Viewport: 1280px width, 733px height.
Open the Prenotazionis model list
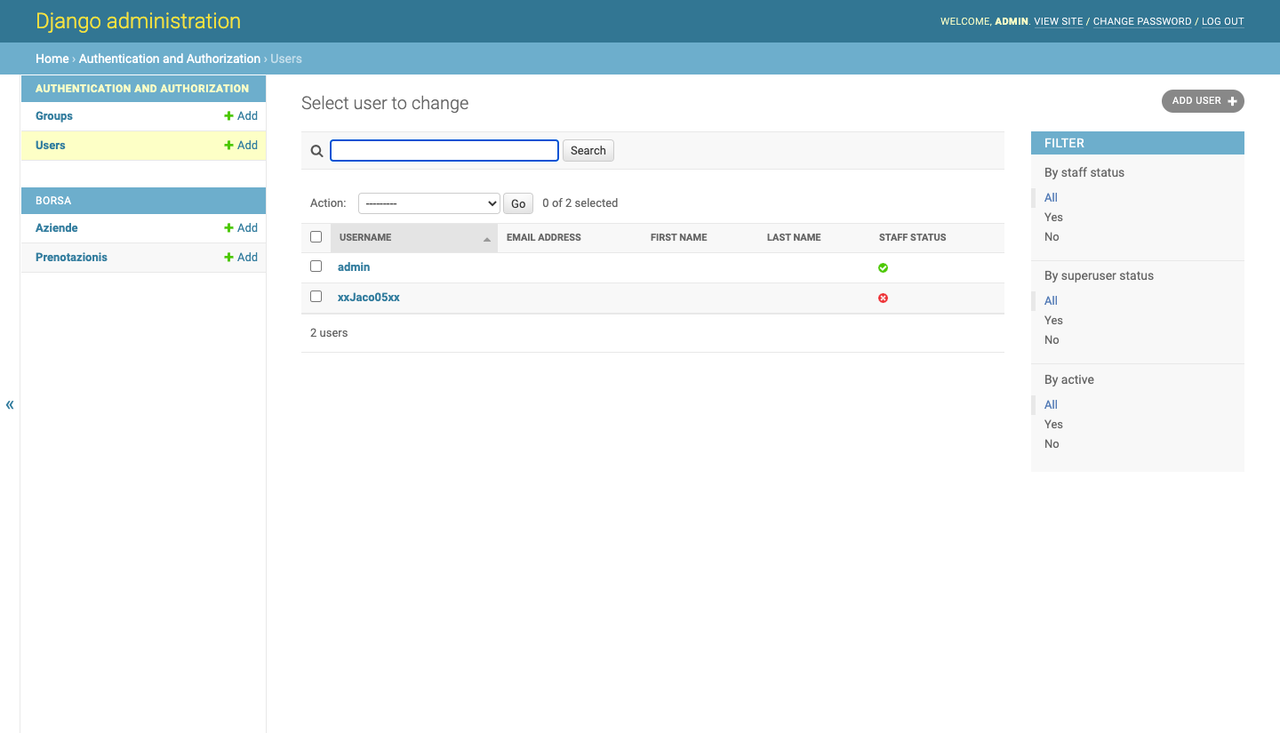71,257
